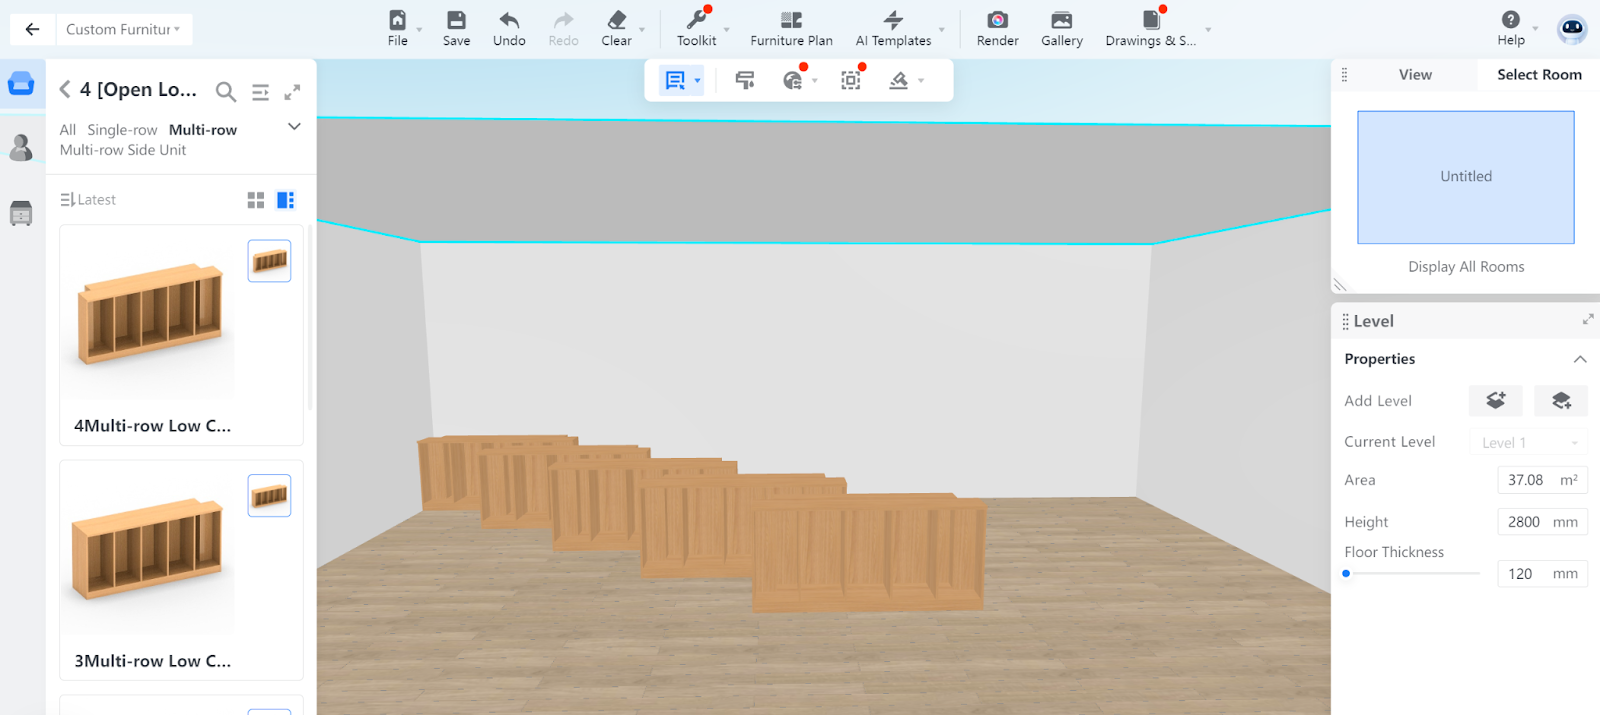The width and height of the screenshot is (1600, 715).
Task: Click the Height input field
Action: point(1524,522)
